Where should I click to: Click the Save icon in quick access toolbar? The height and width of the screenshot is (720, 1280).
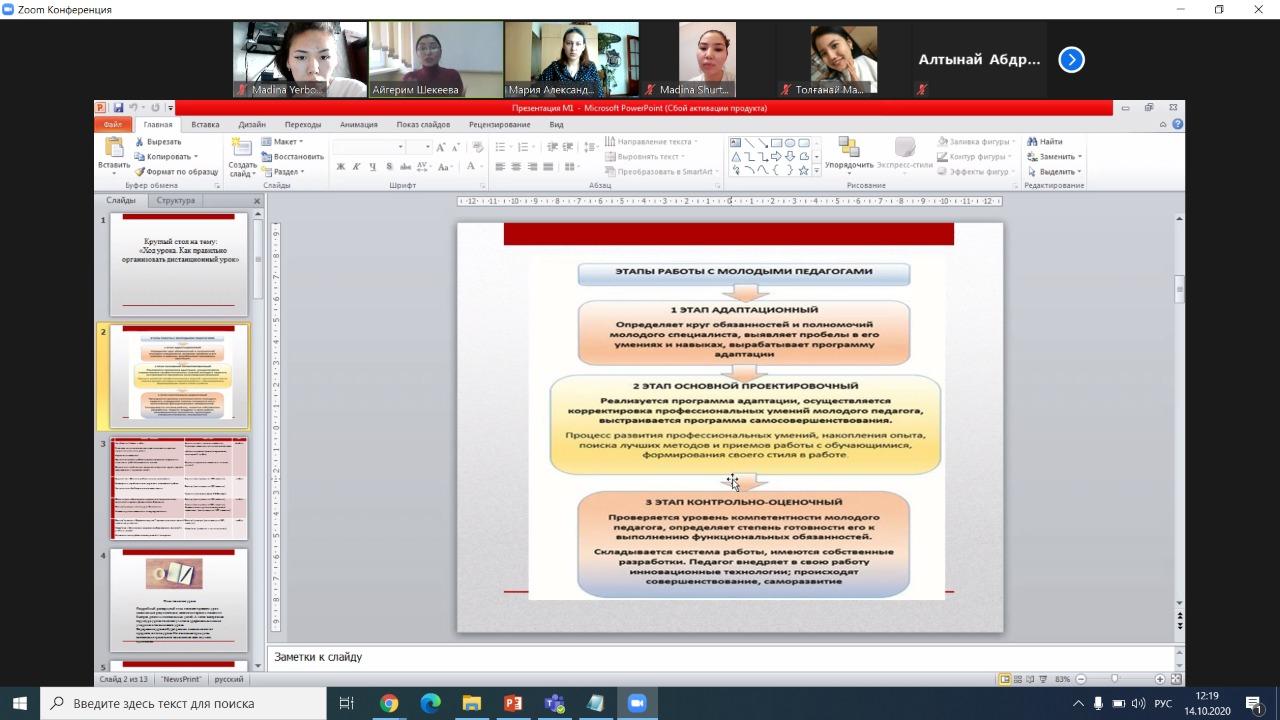pyautogui.click(x=118, y=108)
